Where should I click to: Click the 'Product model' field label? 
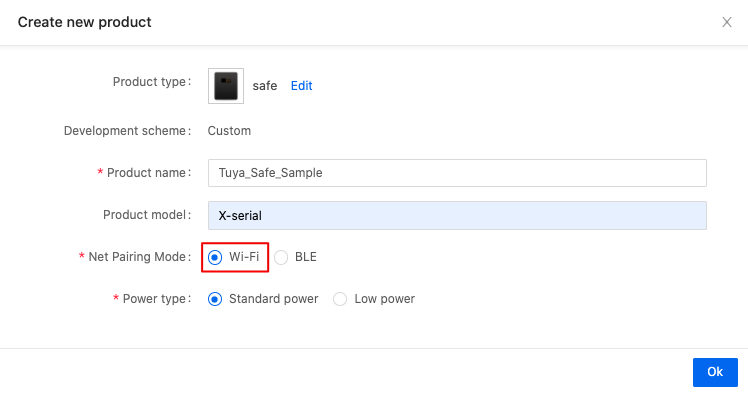147,215
